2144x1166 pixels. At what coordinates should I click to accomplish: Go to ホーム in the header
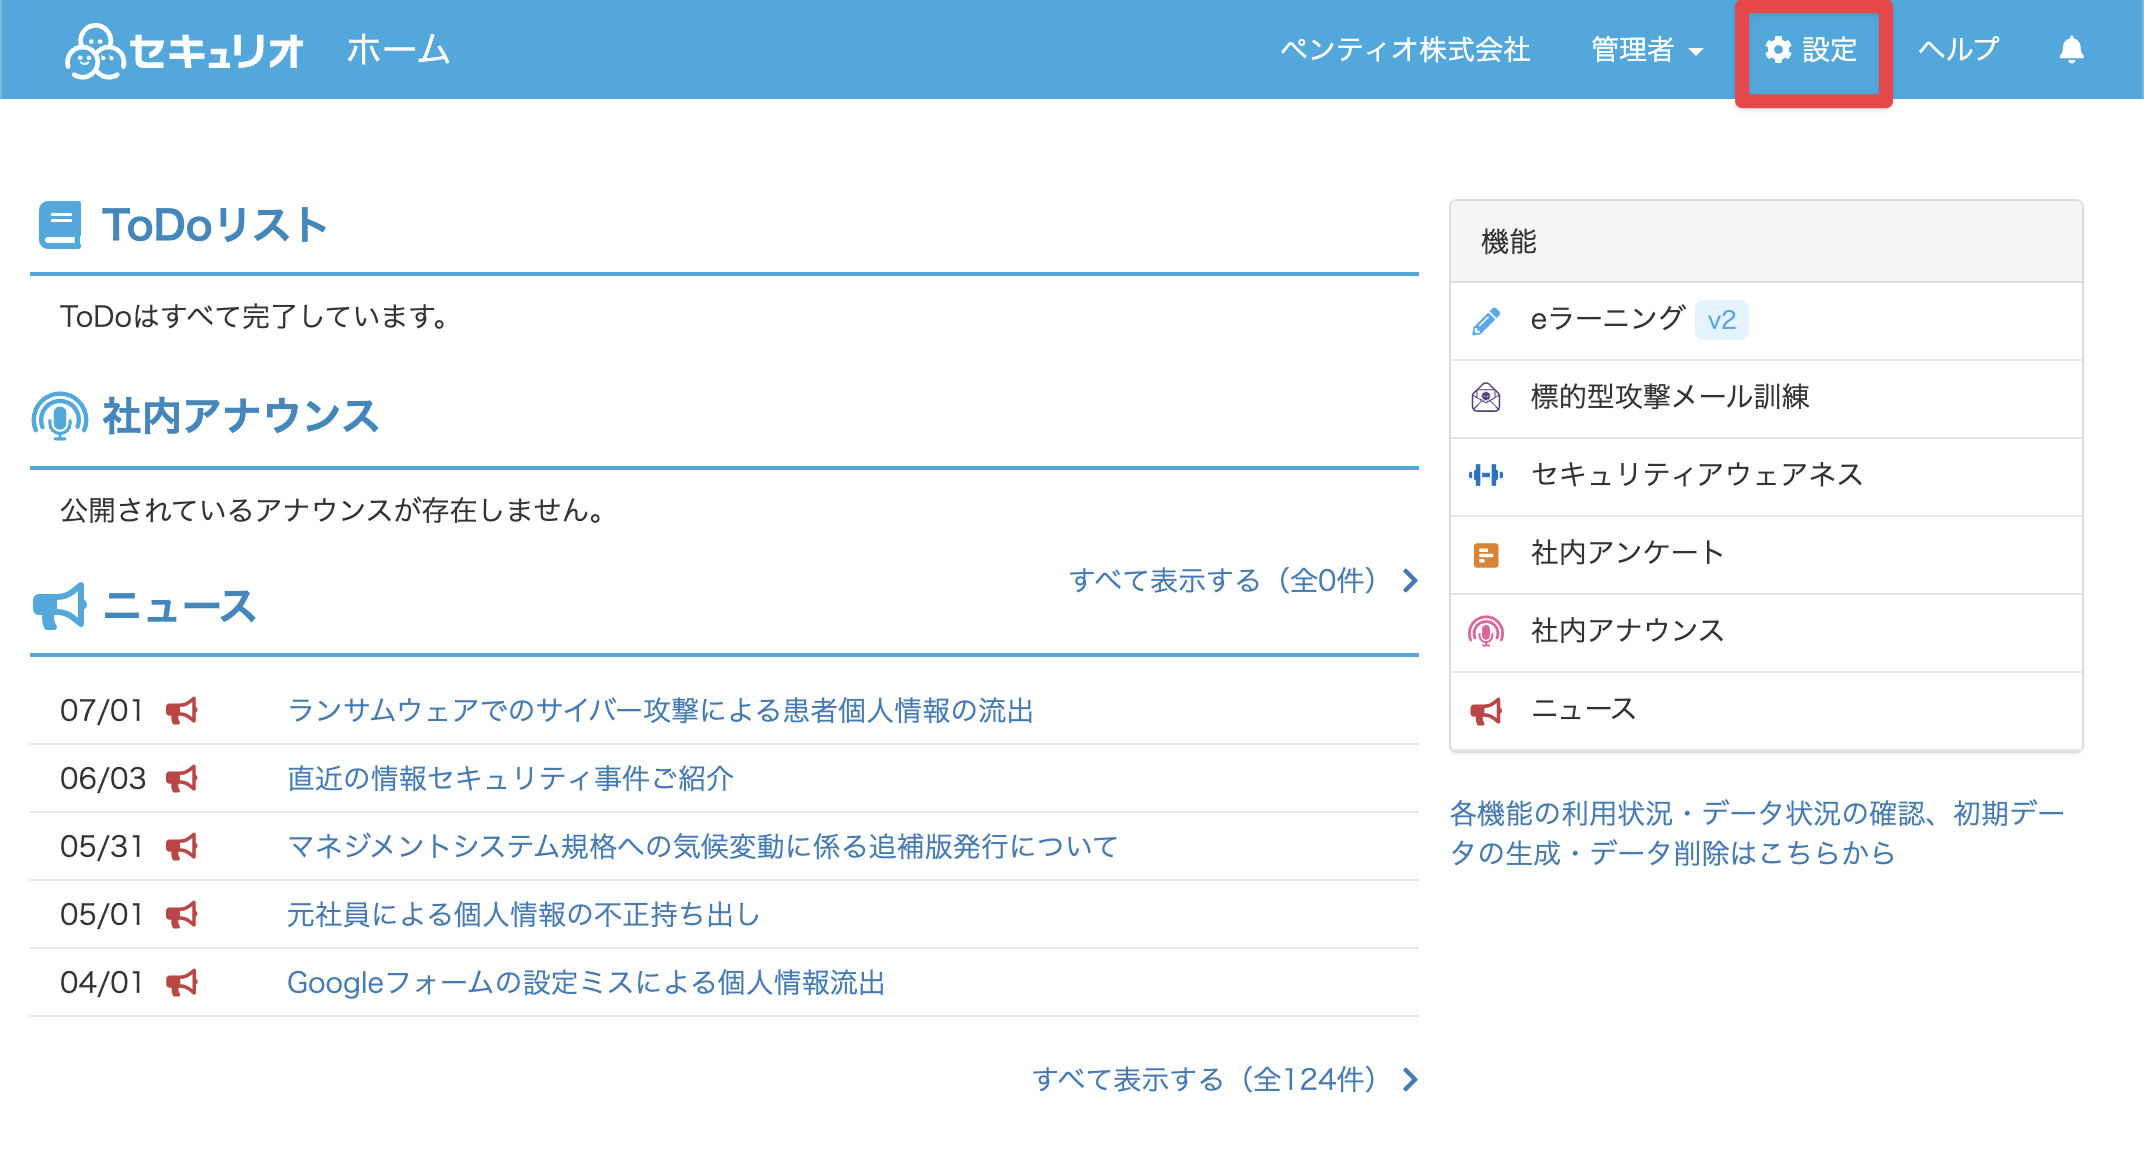[398, 49]
